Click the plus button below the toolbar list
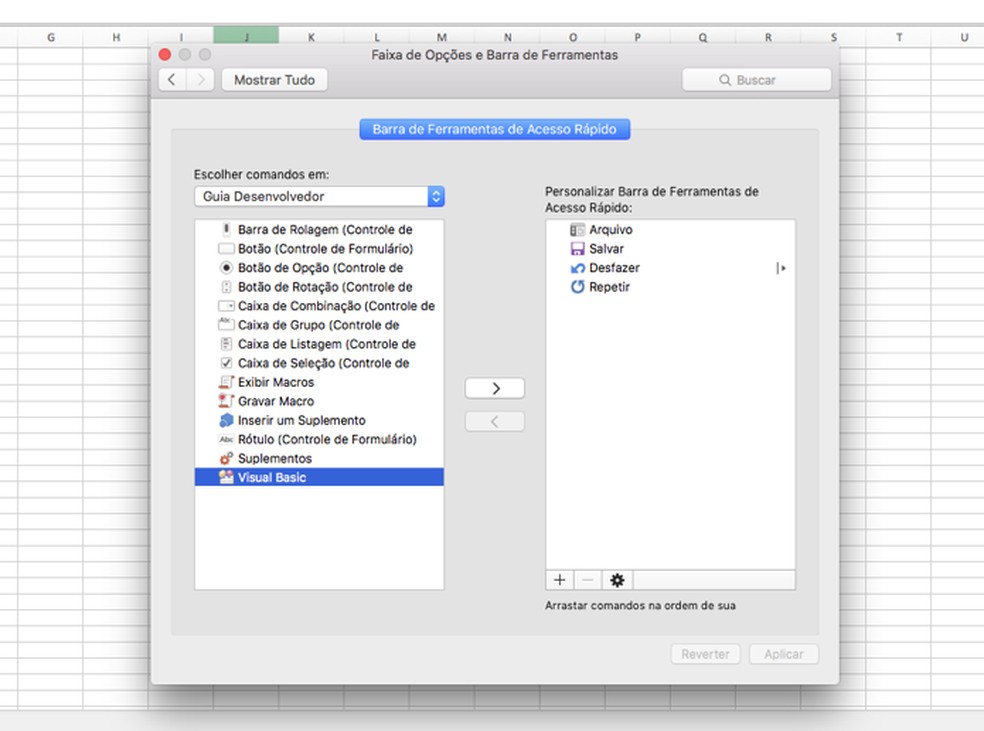 (x=560, y=580)
